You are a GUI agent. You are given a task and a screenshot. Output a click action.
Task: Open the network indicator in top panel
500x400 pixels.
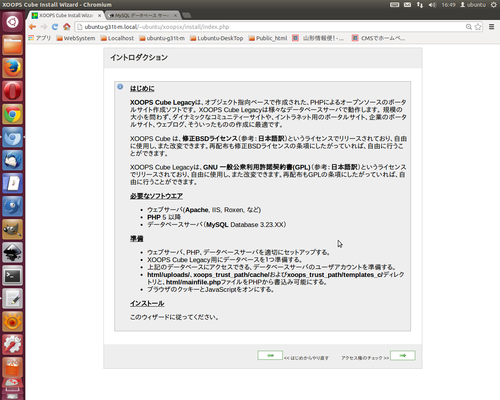420,5
